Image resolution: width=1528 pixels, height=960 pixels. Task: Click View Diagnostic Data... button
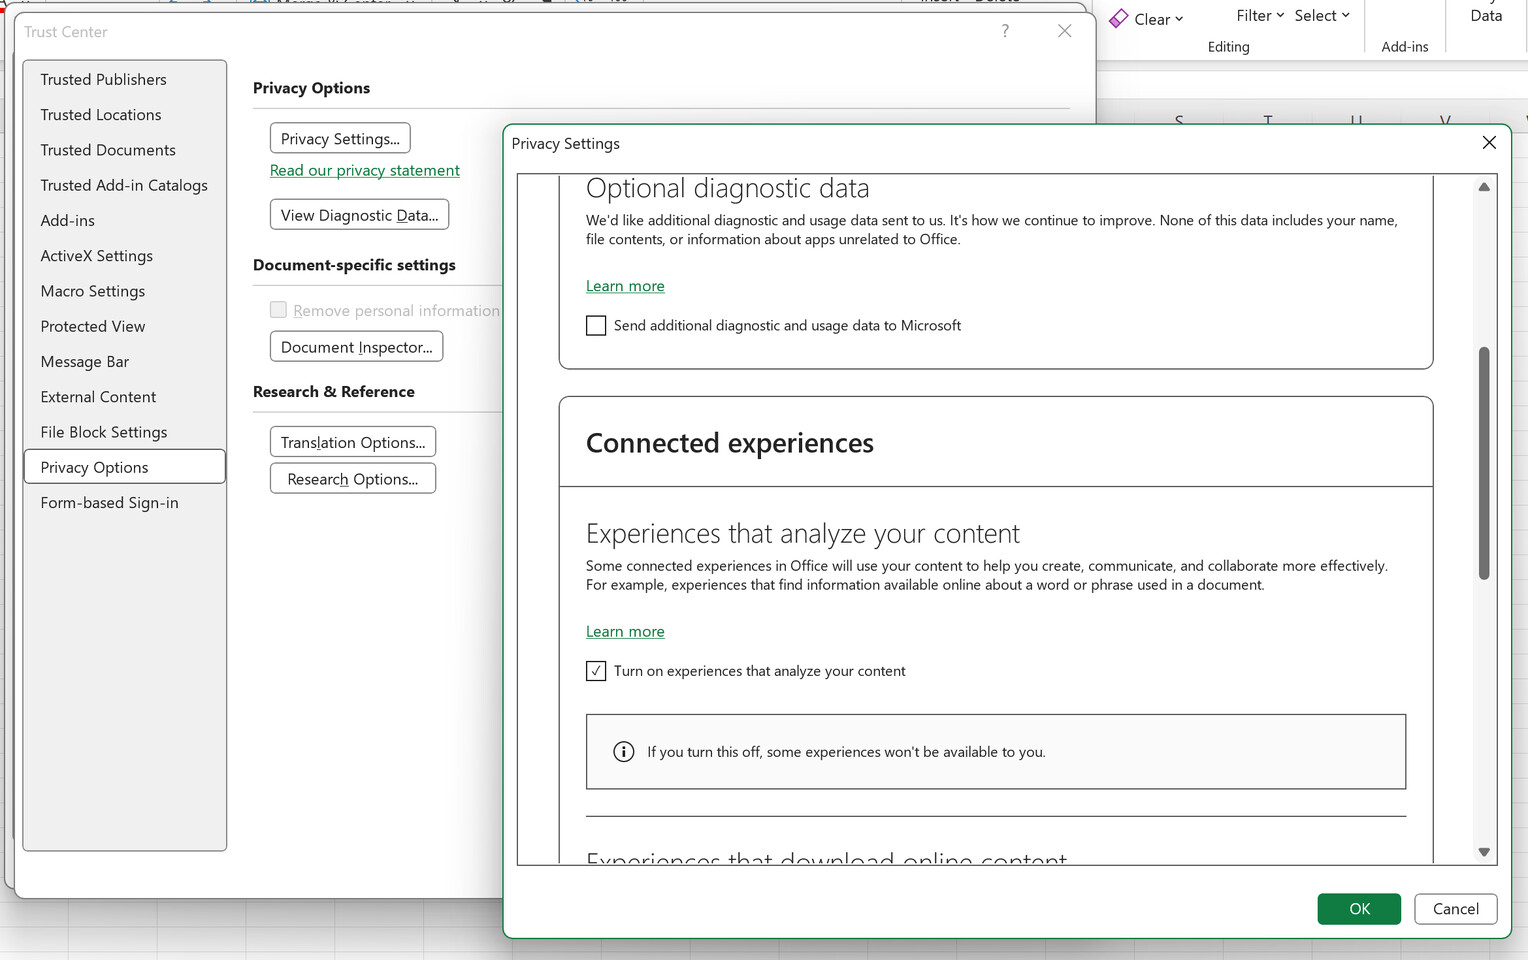click(x=359, y=215)
